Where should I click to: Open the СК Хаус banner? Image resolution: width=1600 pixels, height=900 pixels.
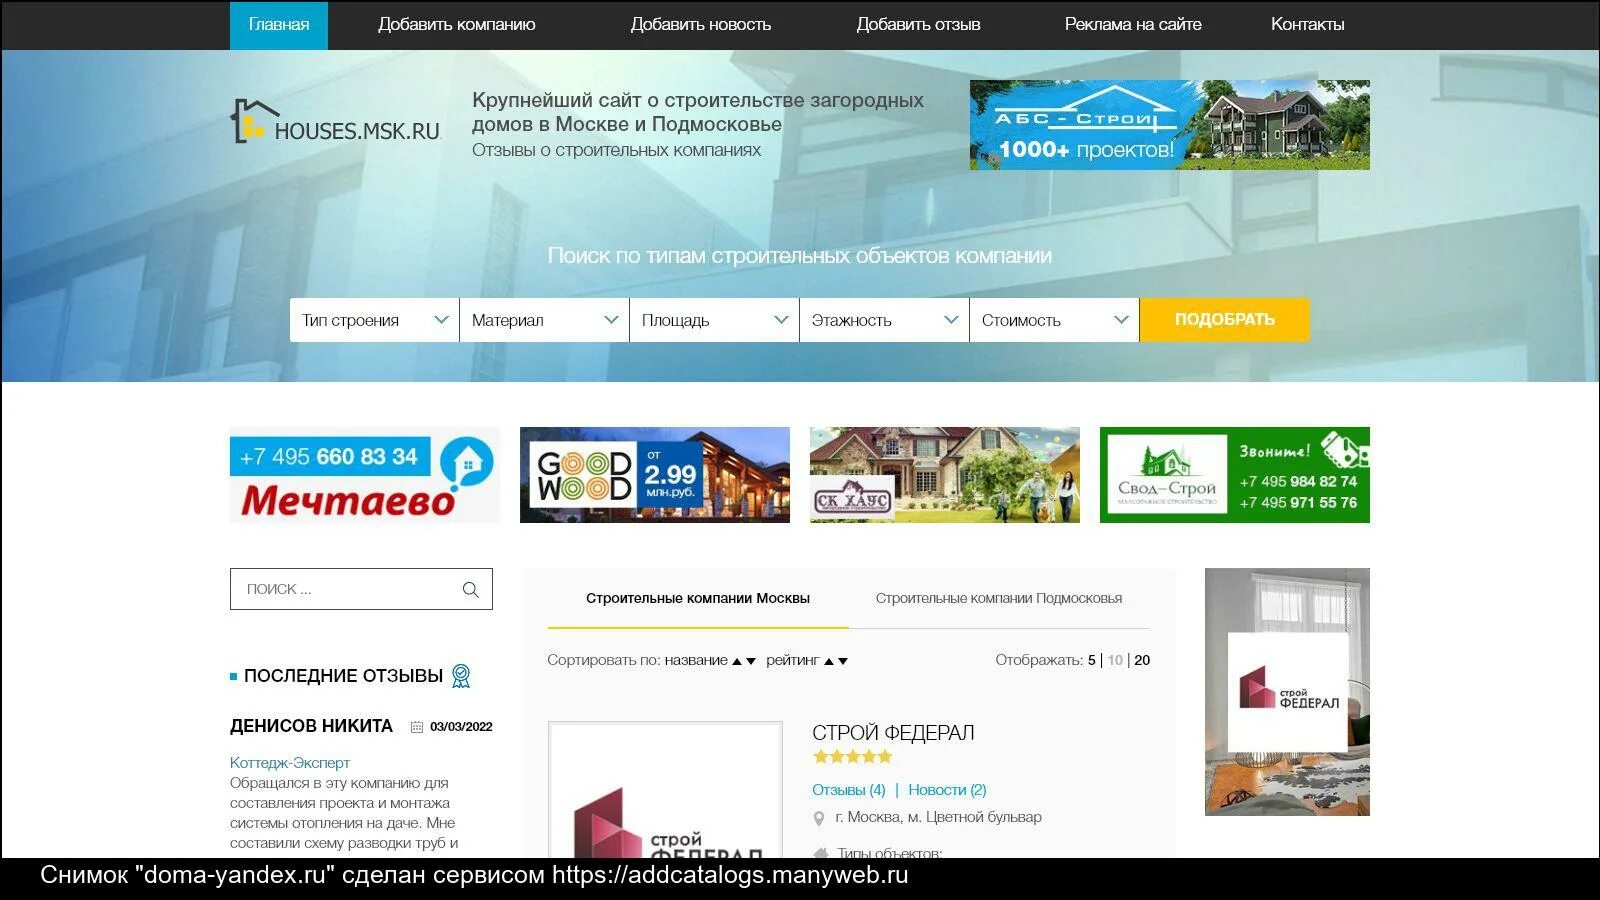945,475
